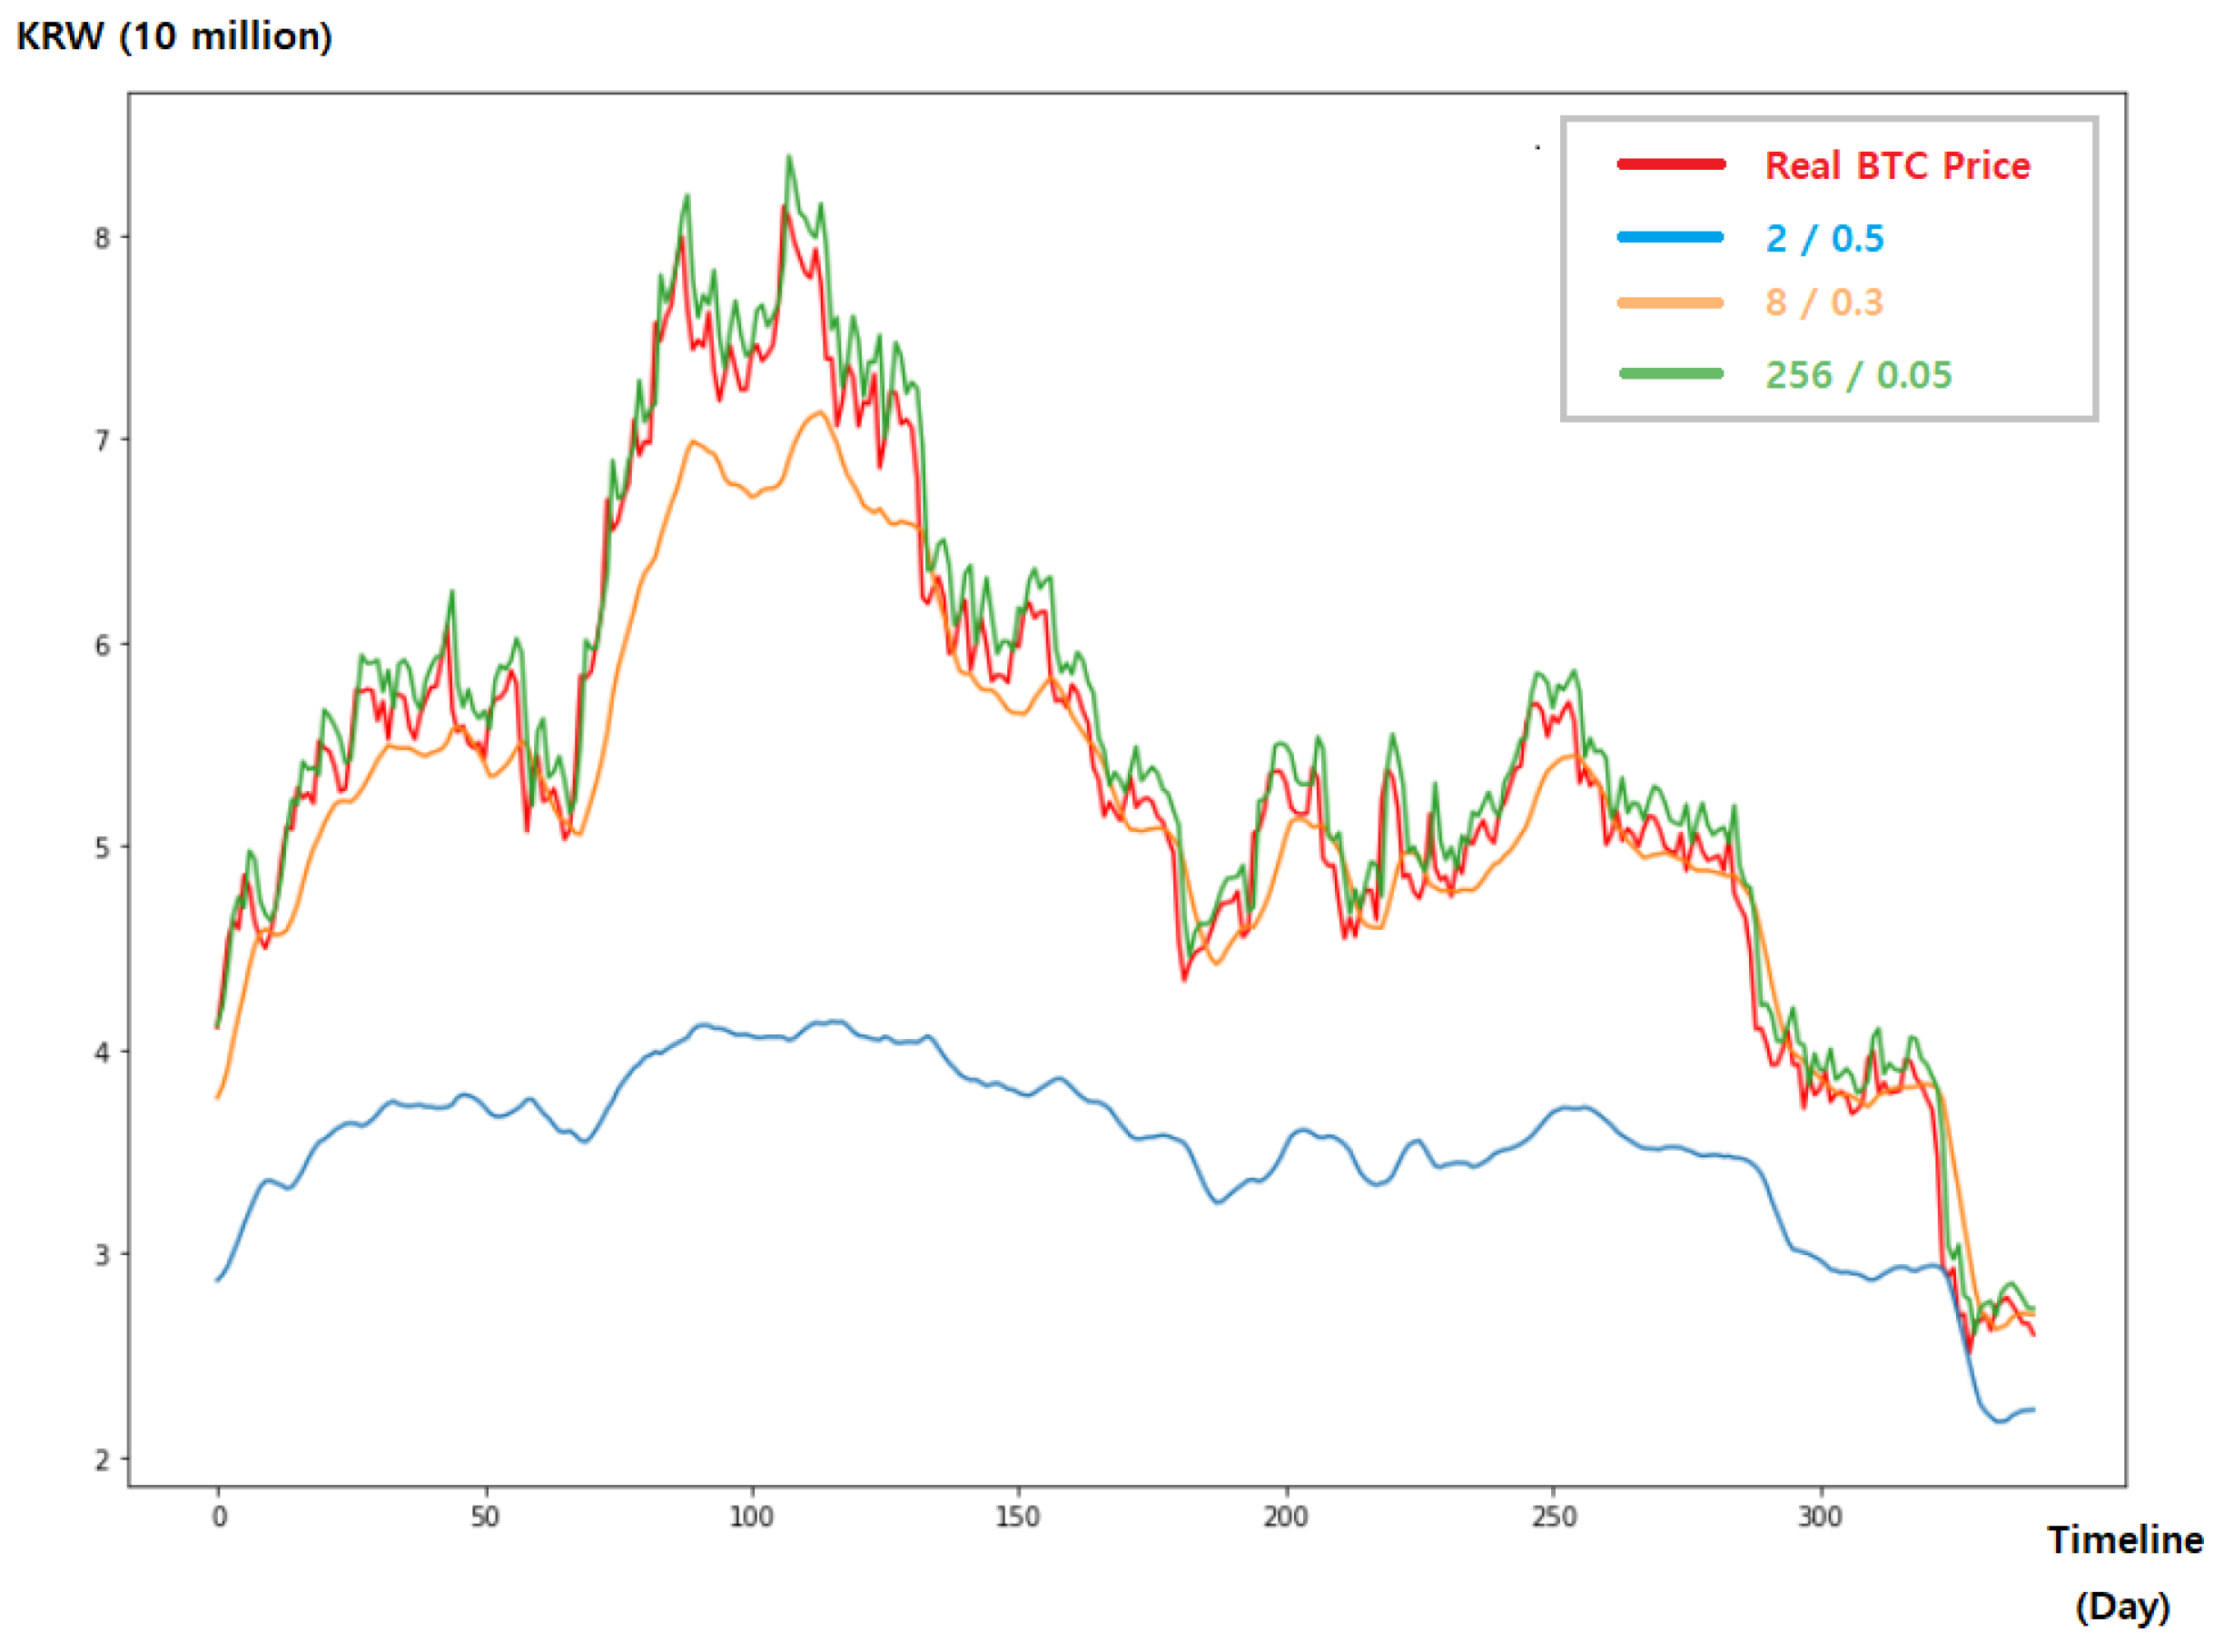
Task: Click the 'KRW (10 million)' axis title
Action: click(175, 37)
